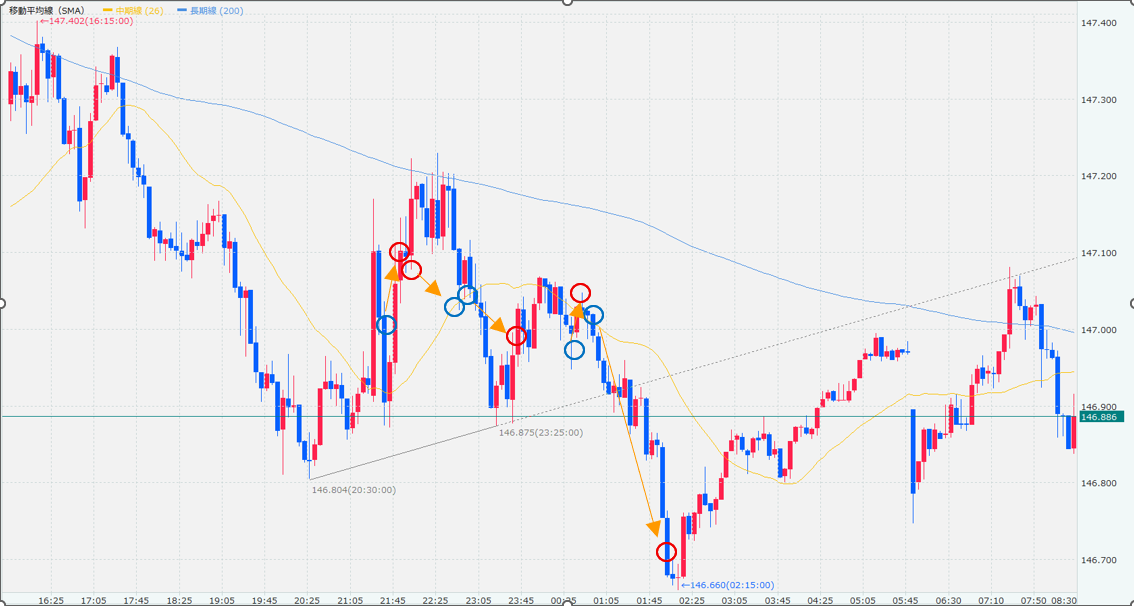Click the 146.700 price axis label
Screen dimensions: 1134x606
[1099, 560]
